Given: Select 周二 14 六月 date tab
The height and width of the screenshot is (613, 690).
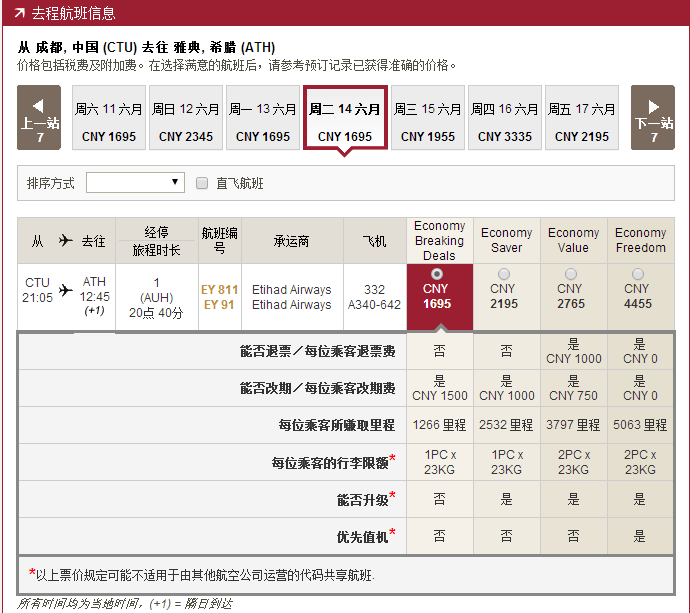Looking at the screenshot, I should pyautogui.click(x=345, y=117).
